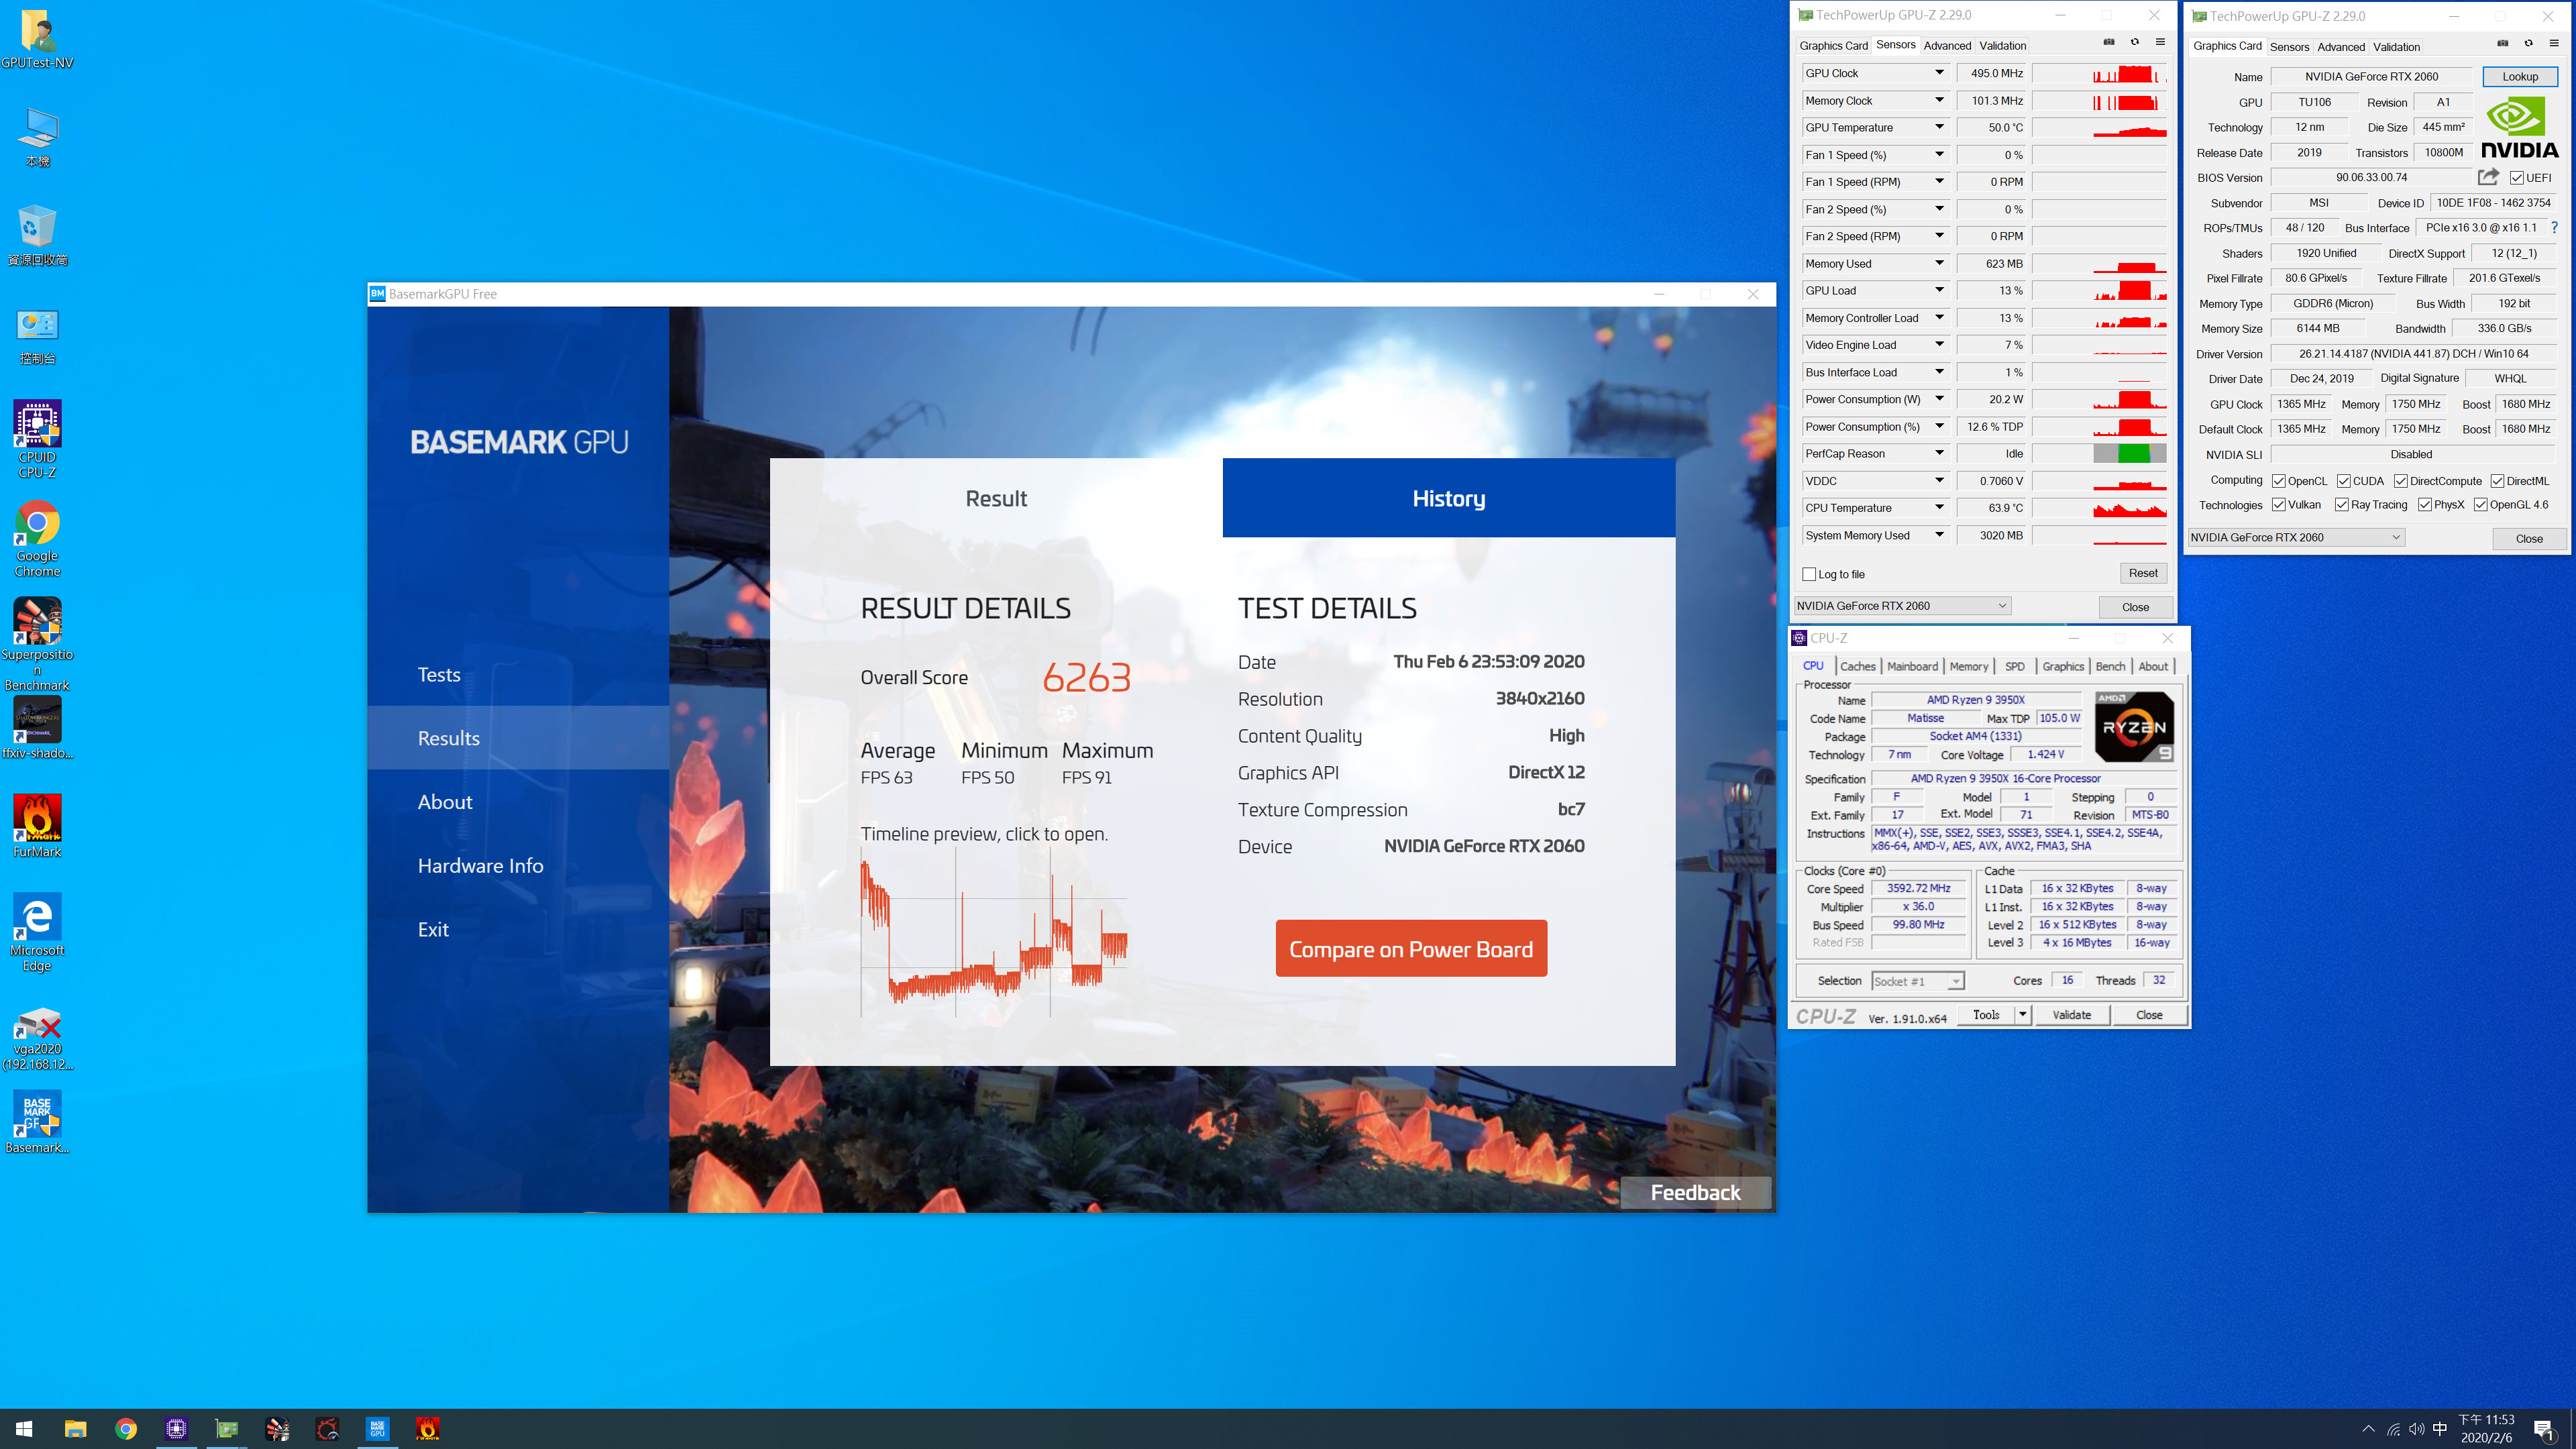Image resolution: width=2576 pixels, height=1449 pixels.
Task: Open the GPUTest-NV desktop folder
Action: click(37, 40)
